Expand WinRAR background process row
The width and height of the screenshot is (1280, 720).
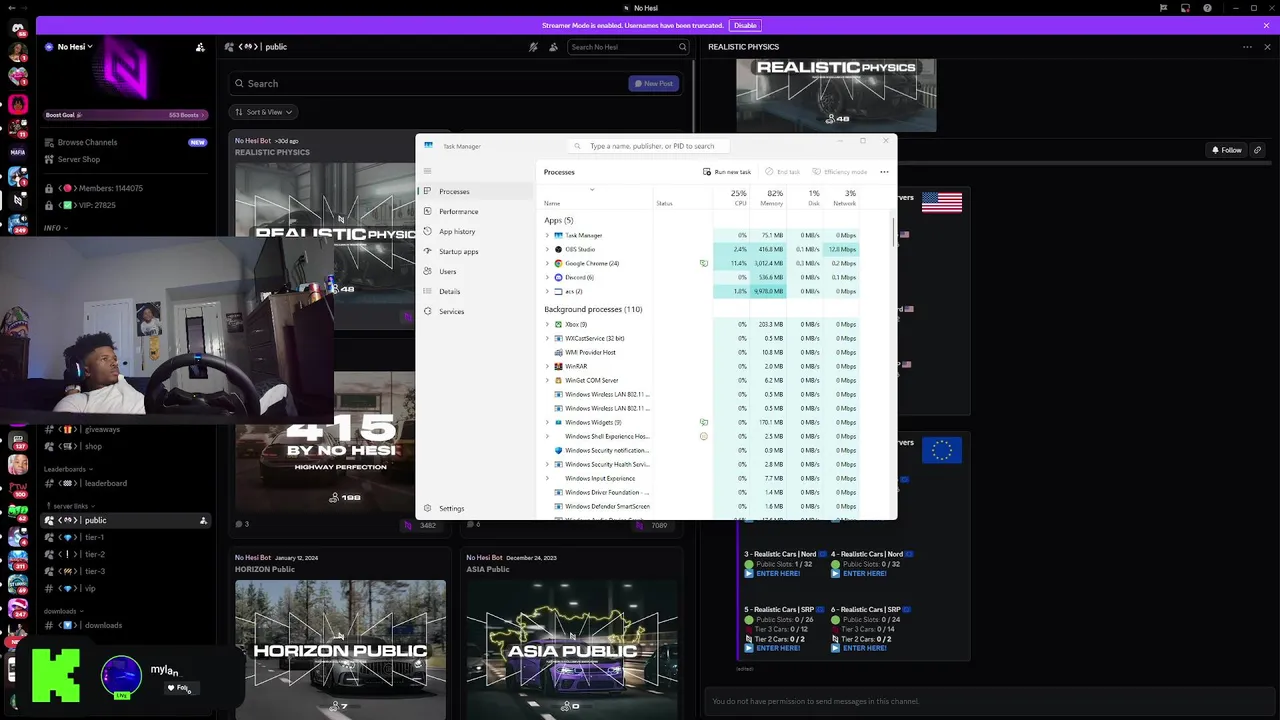(x=547, y=366)
